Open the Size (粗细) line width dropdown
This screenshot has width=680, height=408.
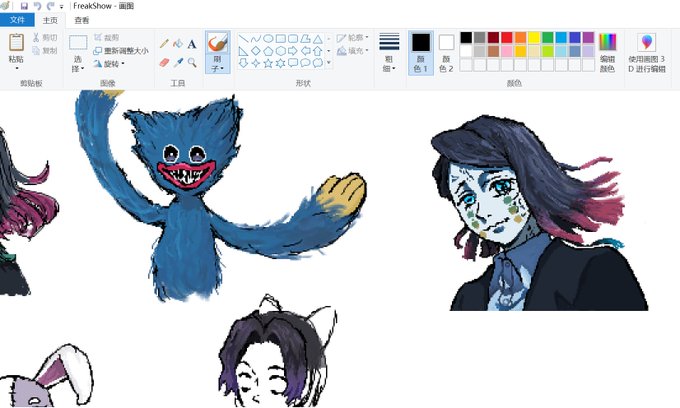point(389,53)
